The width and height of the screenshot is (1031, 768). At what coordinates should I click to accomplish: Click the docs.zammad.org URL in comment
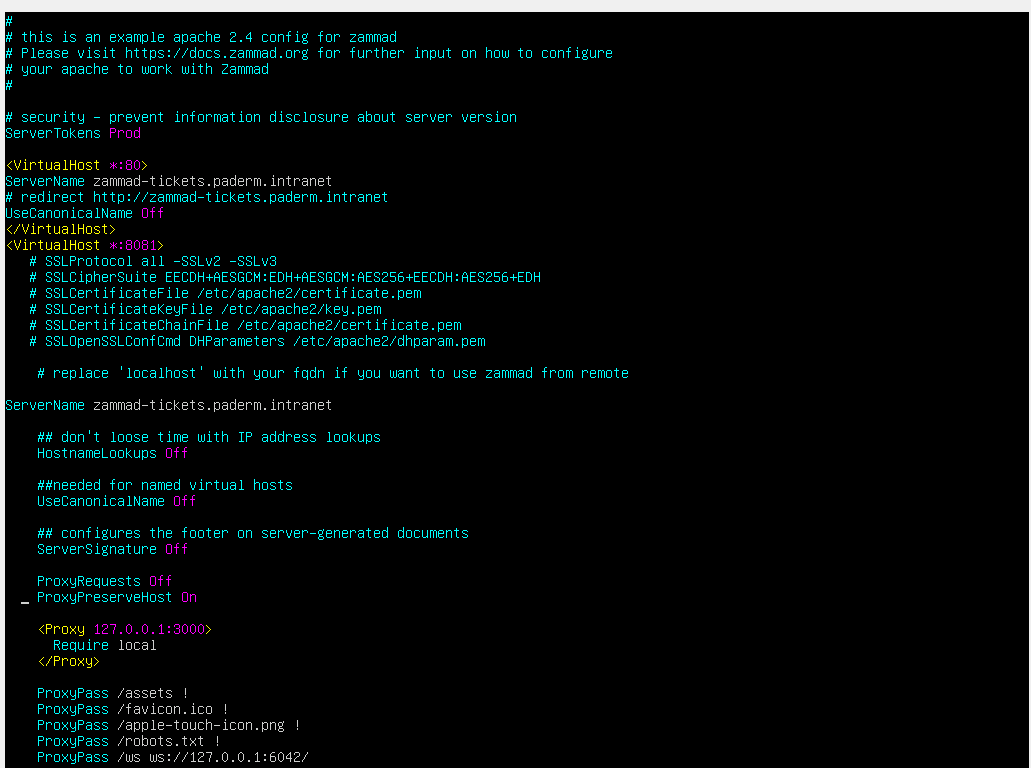point(216,53)
